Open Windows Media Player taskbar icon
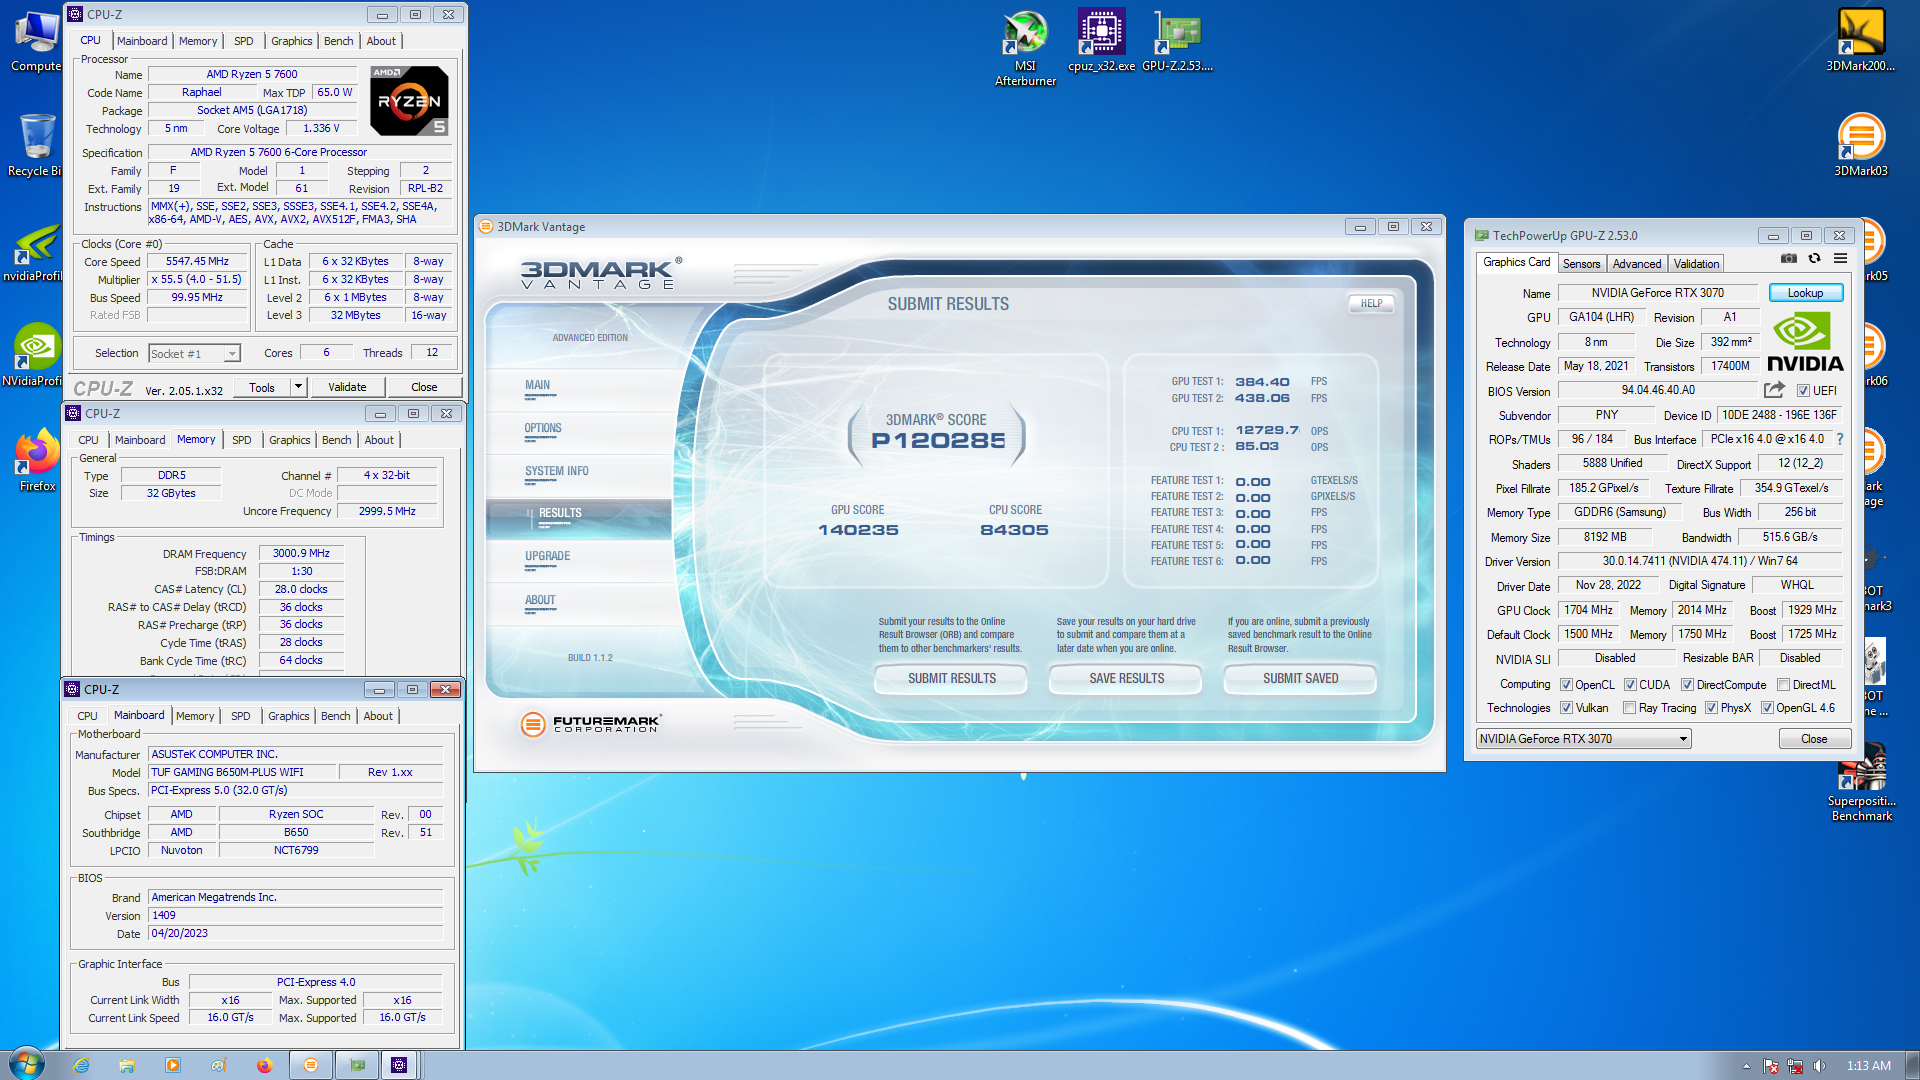The image size is (1920, 1080). pos(173,1065)
